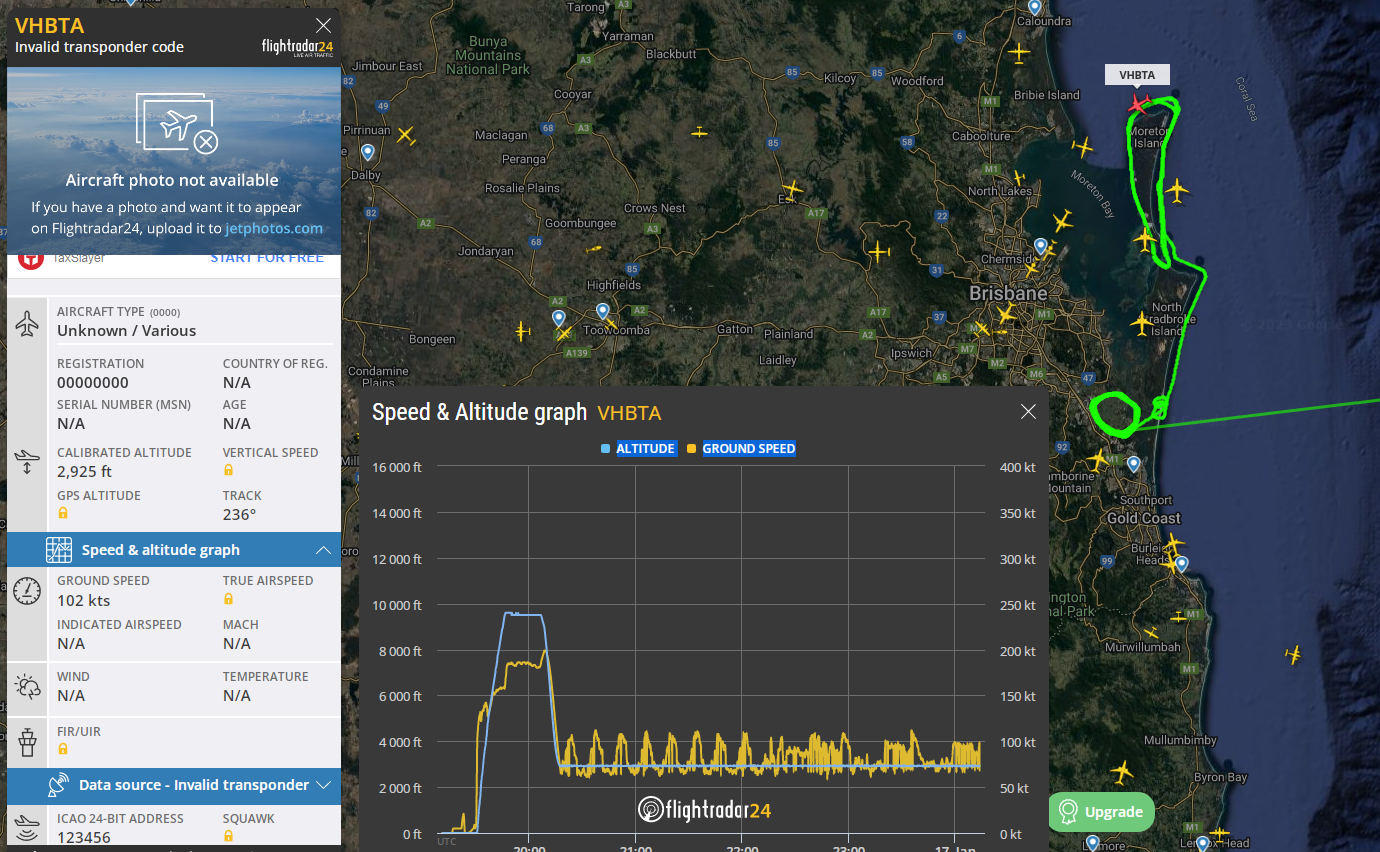Click the ICAO address value 123456

(x=84, y=838)
